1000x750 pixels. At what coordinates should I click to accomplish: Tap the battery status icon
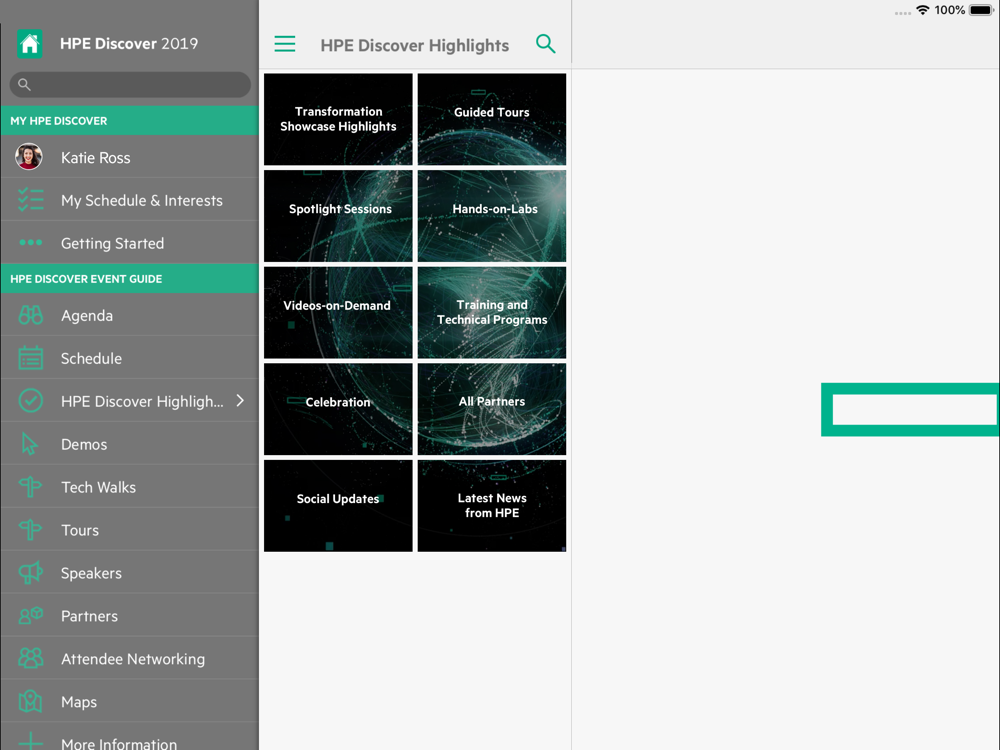tap(982, 10)
